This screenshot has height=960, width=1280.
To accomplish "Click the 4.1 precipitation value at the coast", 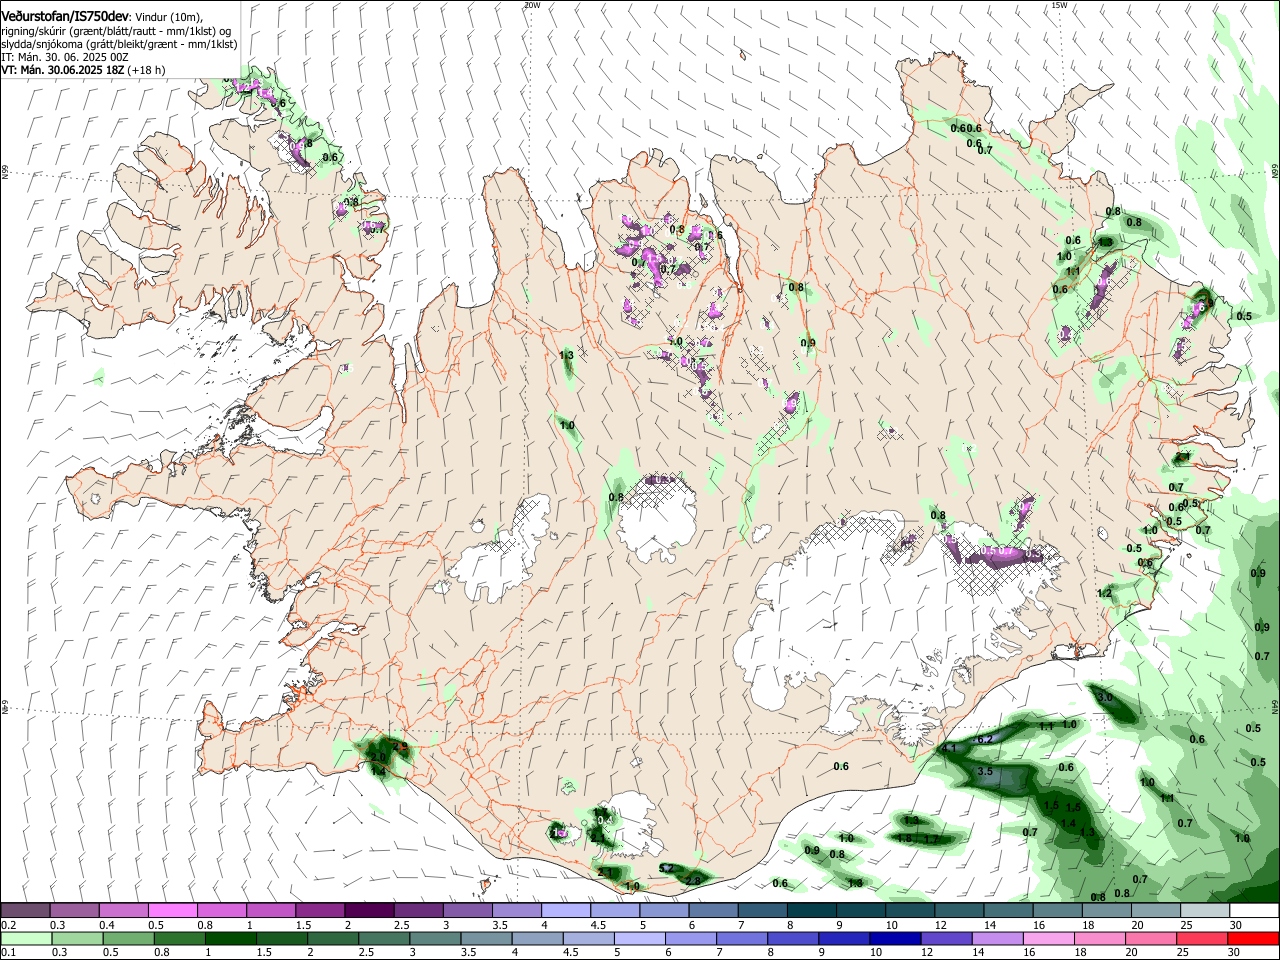I will coord(950,748).
